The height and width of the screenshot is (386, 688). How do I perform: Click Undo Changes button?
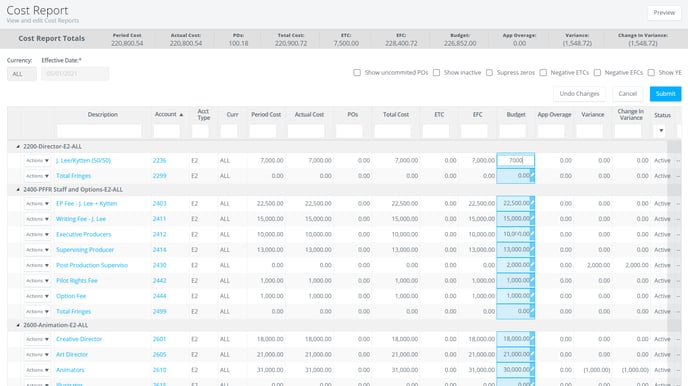click(579, 94)
